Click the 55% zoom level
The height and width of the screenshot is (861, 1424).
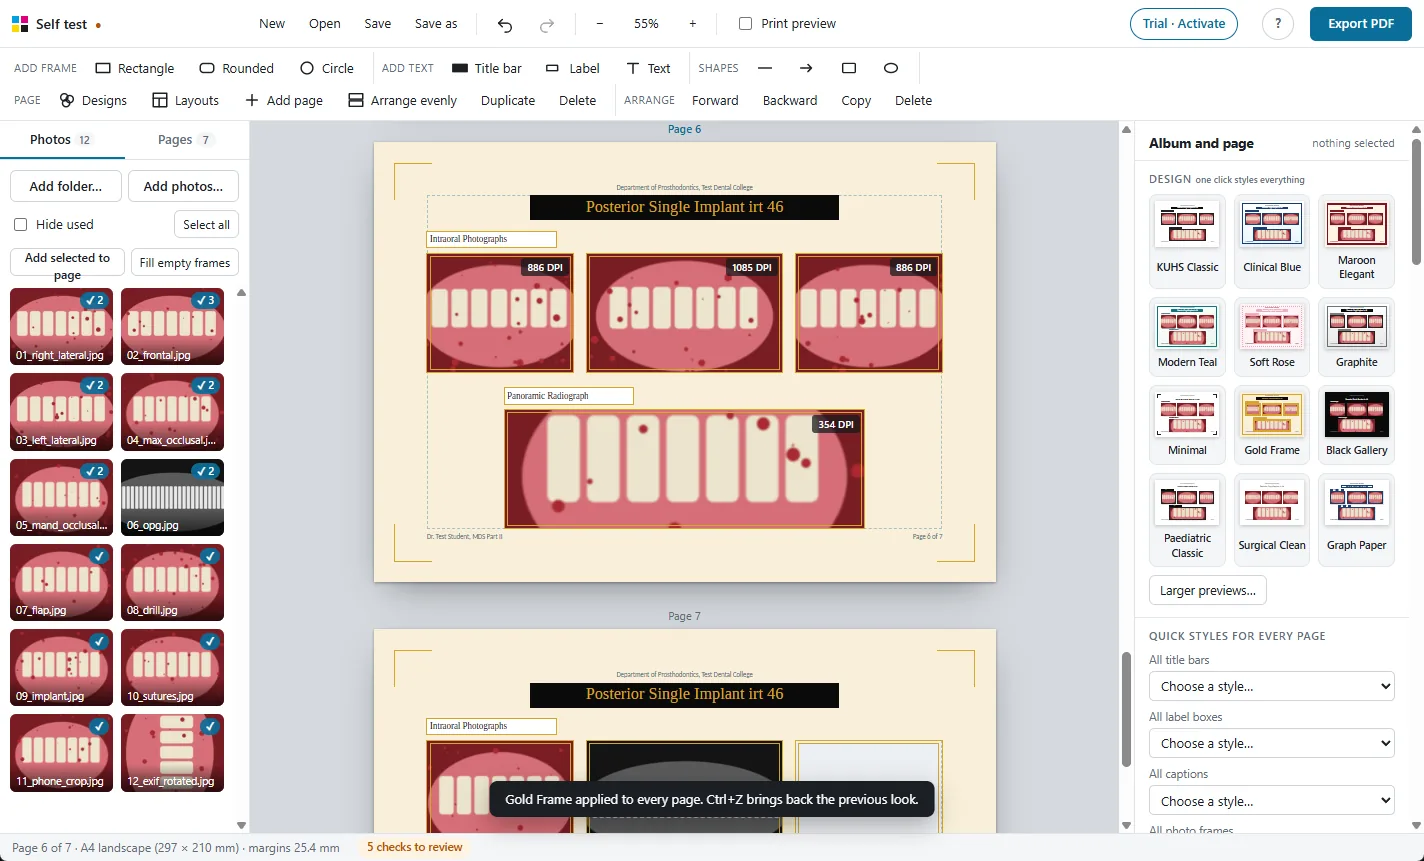pos(646,24)
